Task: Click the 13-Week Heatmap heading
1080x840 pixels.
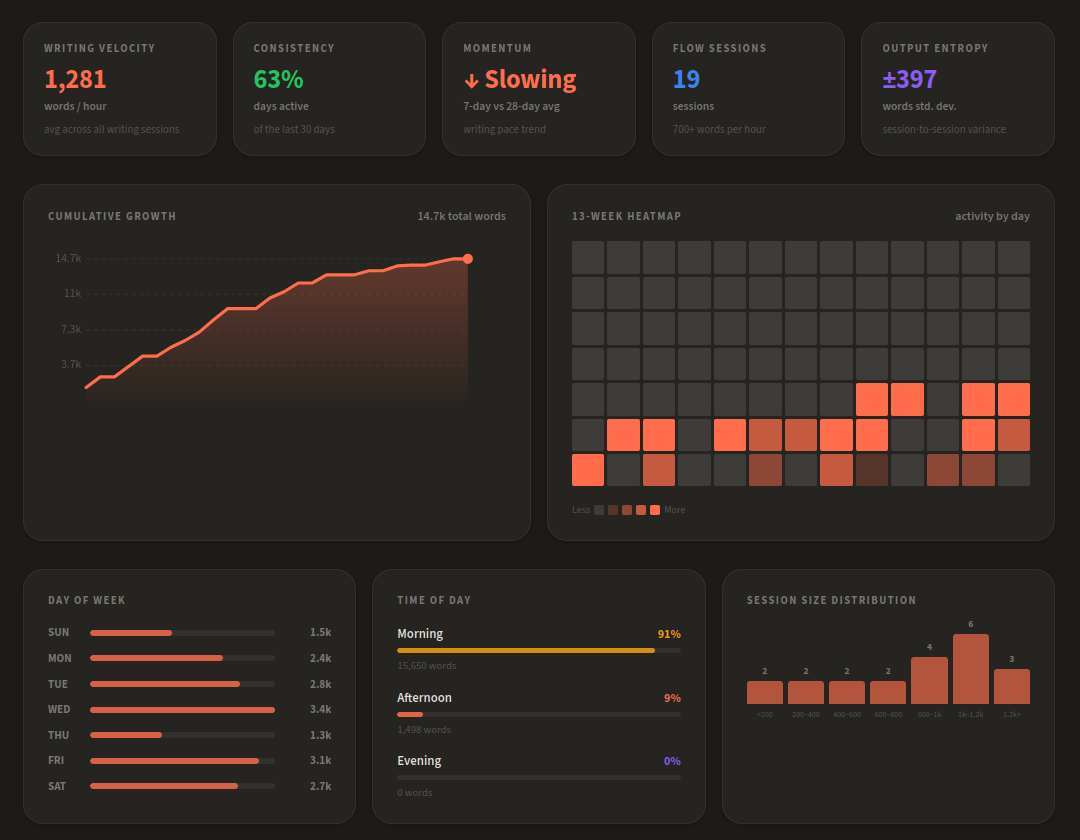Action: click(x=626, y=216)
